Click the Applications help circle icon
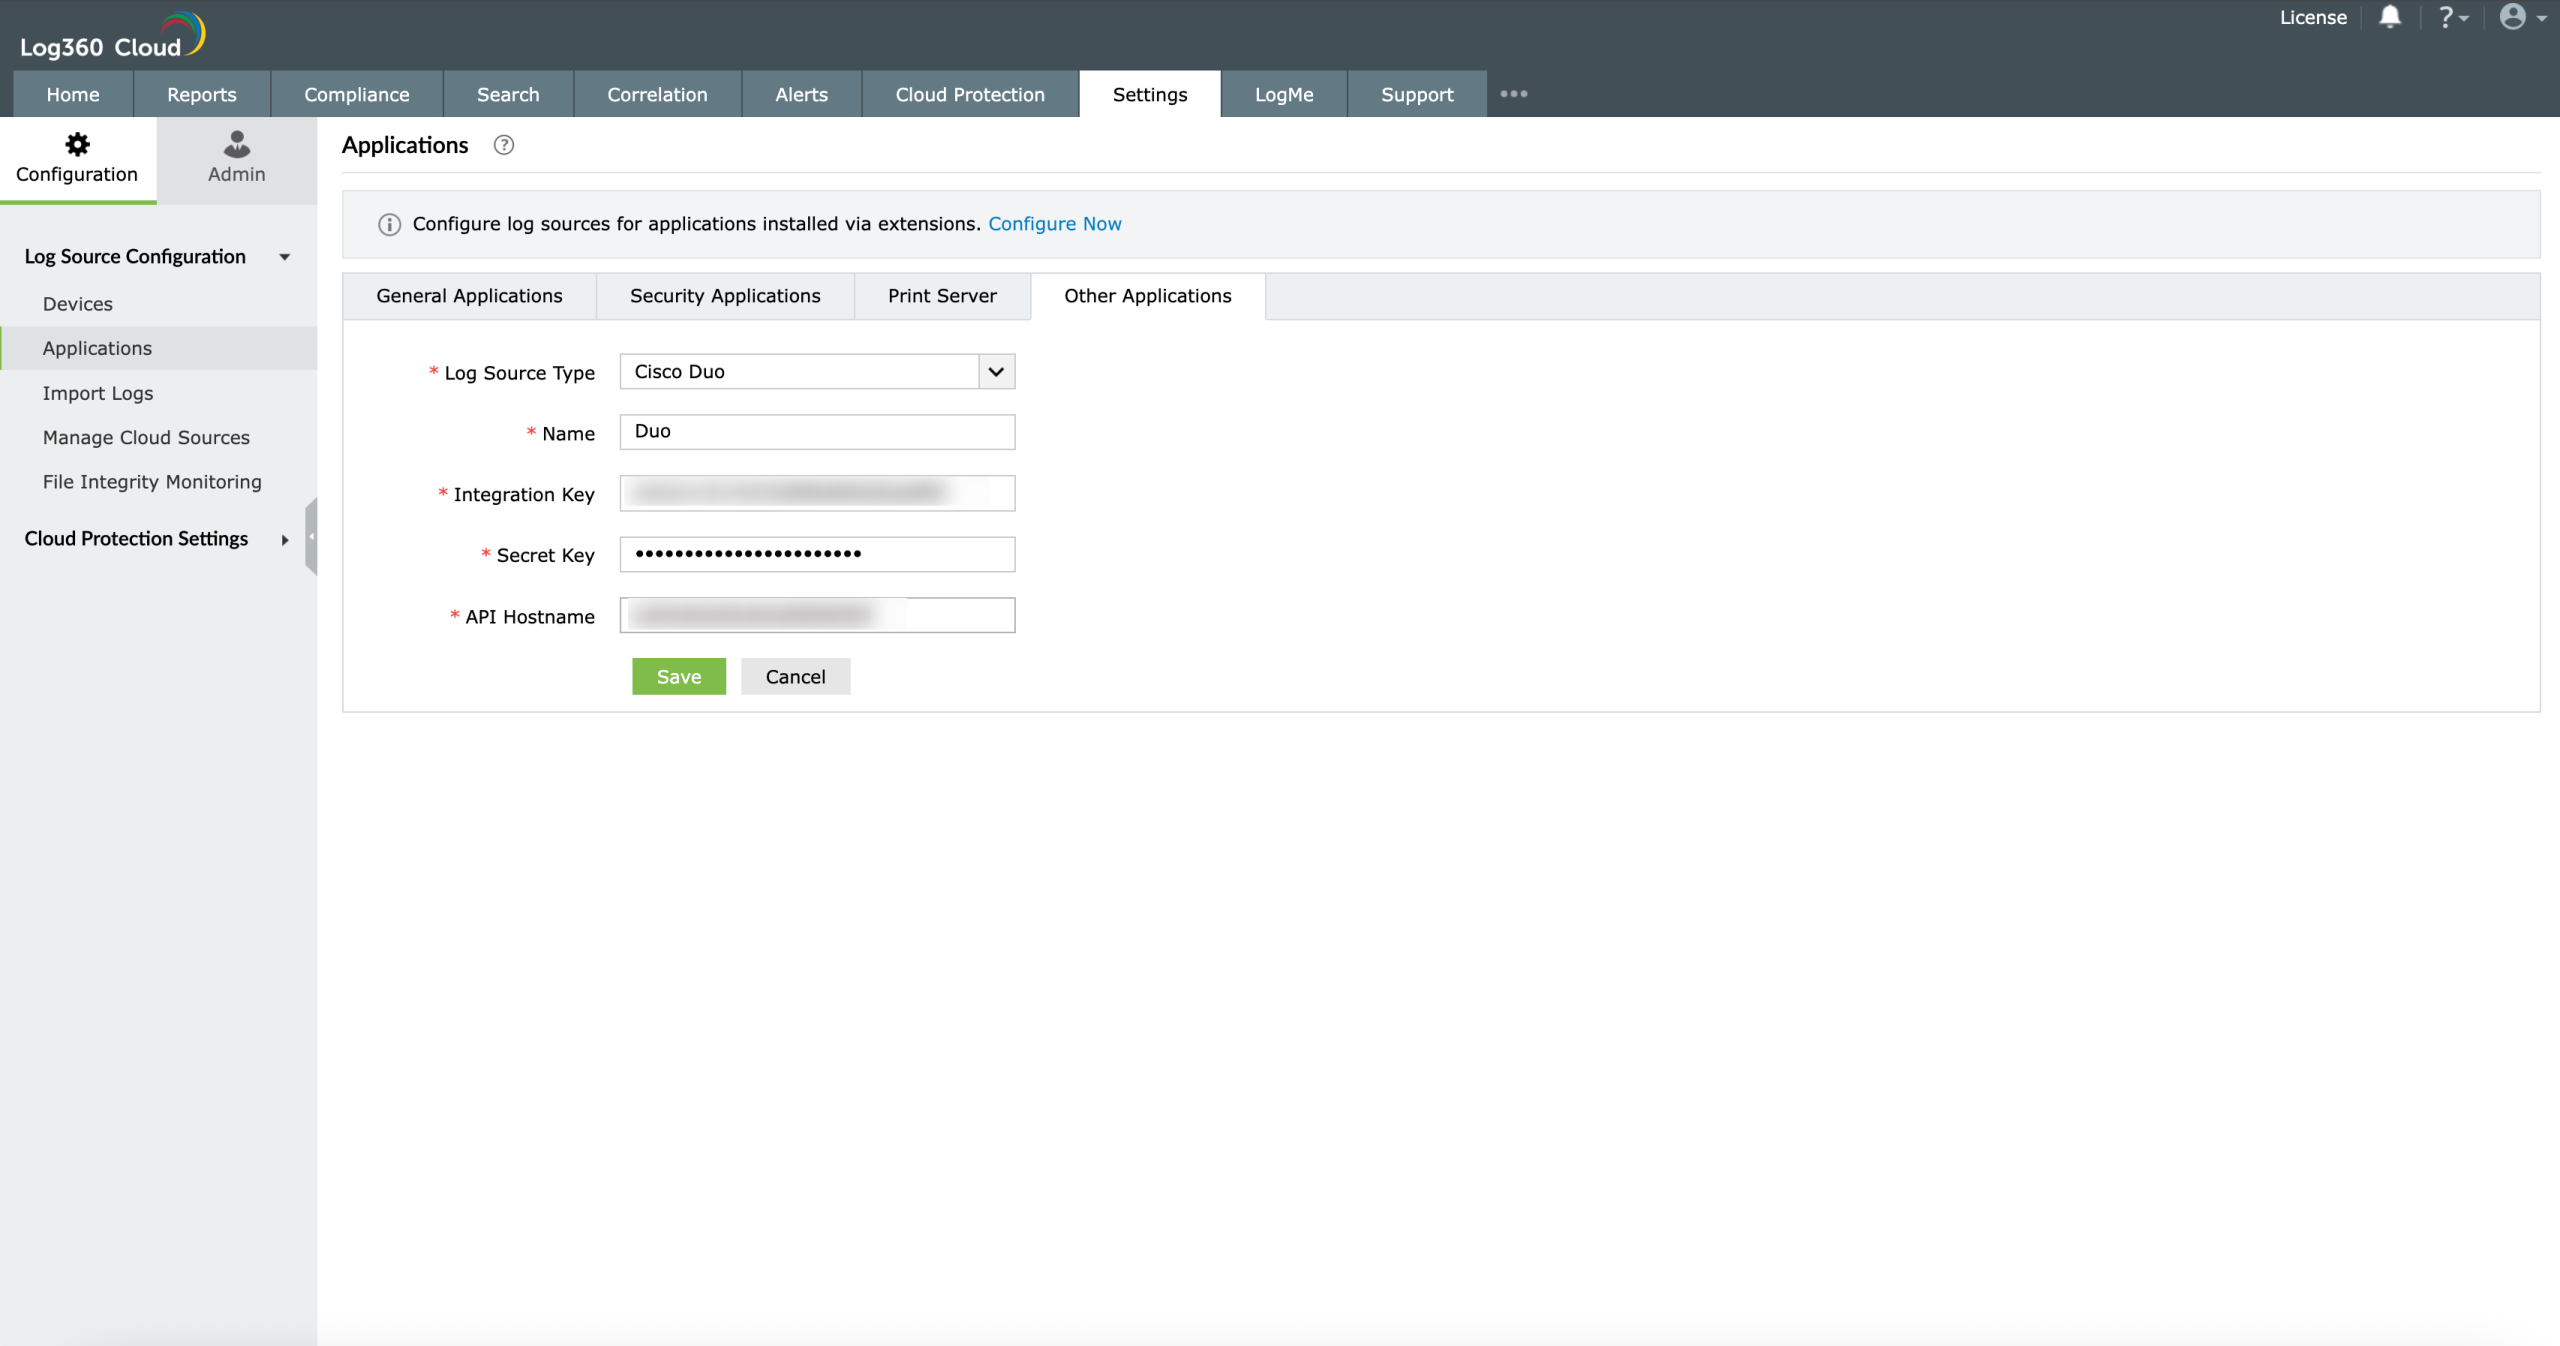This screenshot has height=1346, width=2560. tap(504, 145)
